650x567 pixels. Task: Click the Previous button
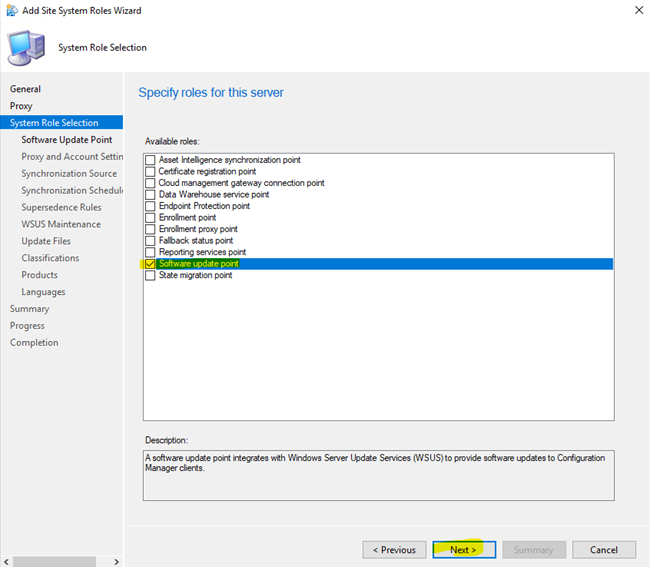tap(394, 550)
